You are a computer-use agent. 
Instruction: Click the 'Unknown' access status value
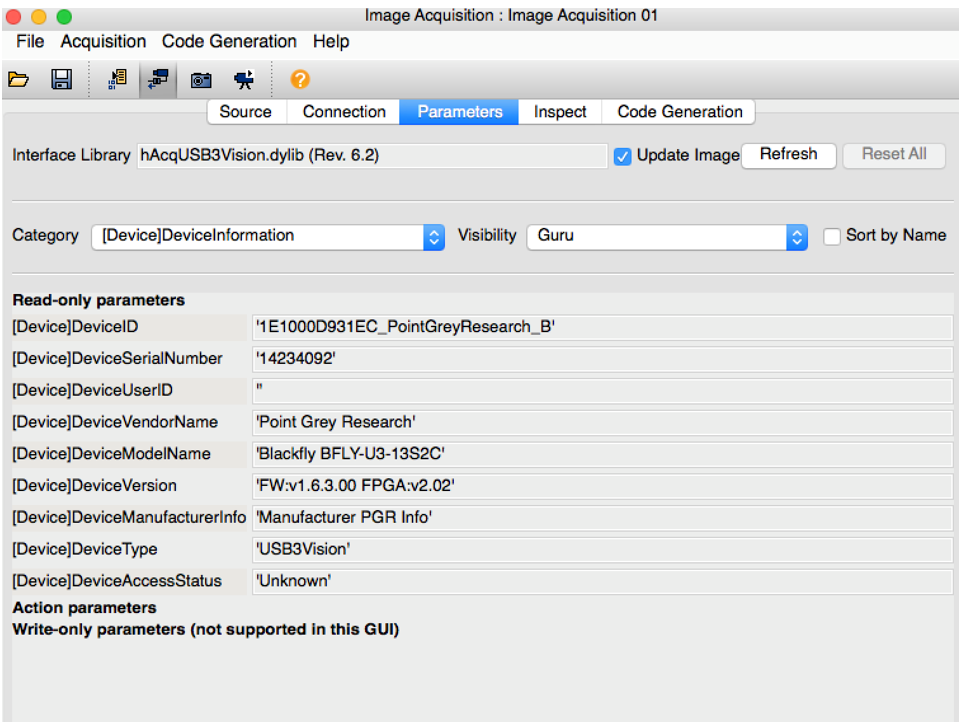(603, 581)
